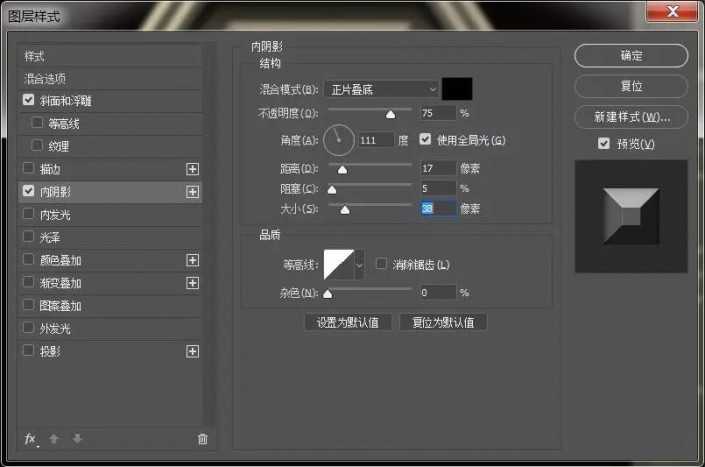Disable the 斜面和浮雕 checkbox
The height and width of the screenshot is (467, 705).
point(28,100)
